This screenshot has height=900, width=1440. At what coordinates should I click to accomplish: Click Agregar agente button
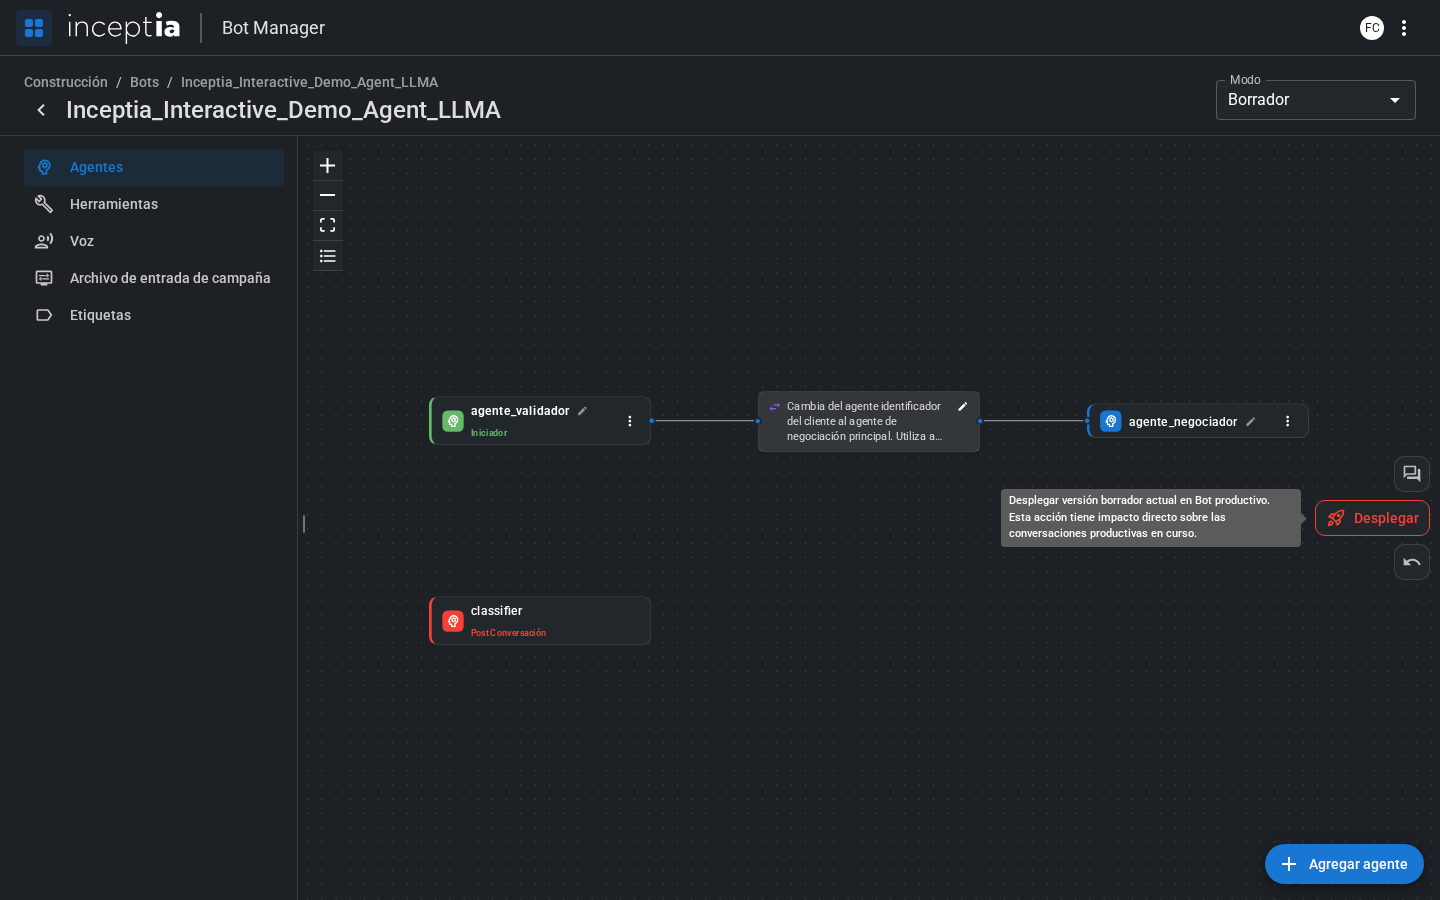pyautogui.click(x=1344, y=864)
